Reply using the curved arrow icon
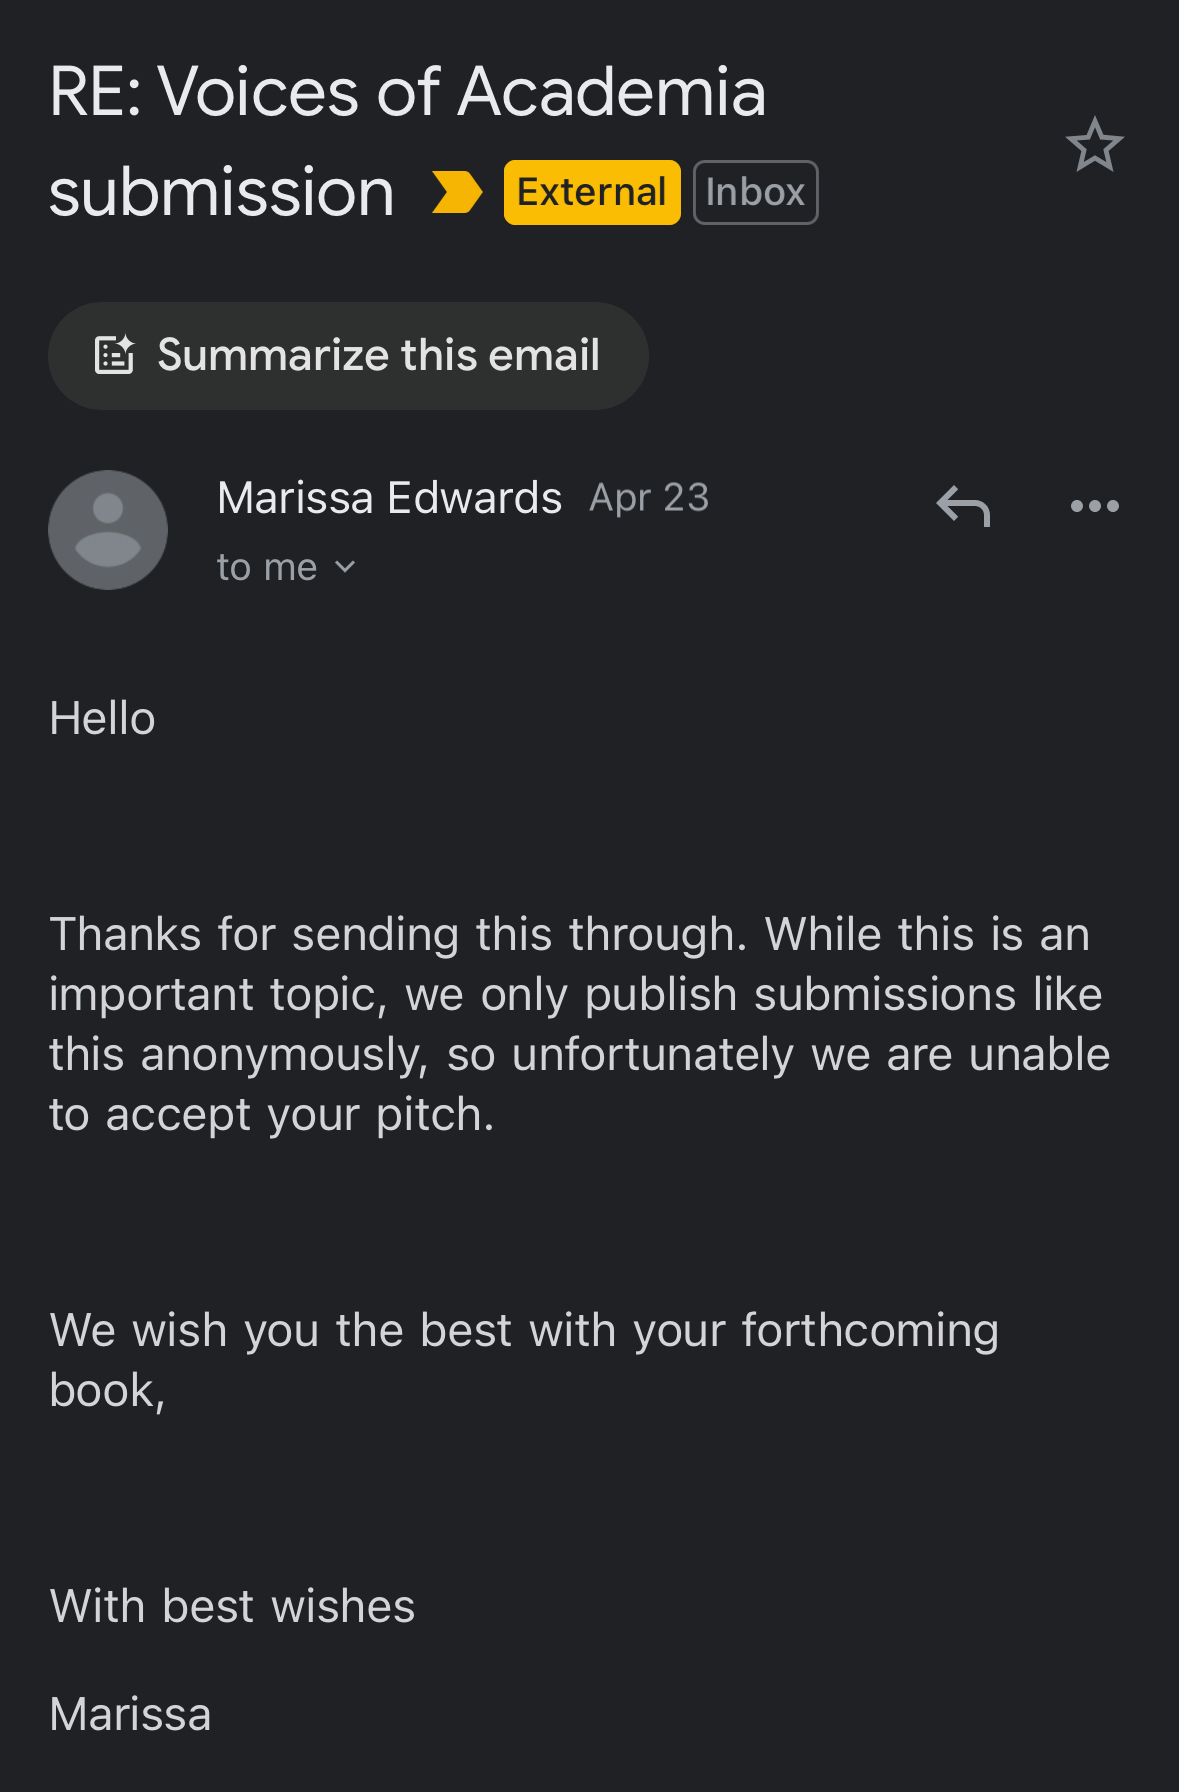The image size is (1179, 1792). (963, 506)
